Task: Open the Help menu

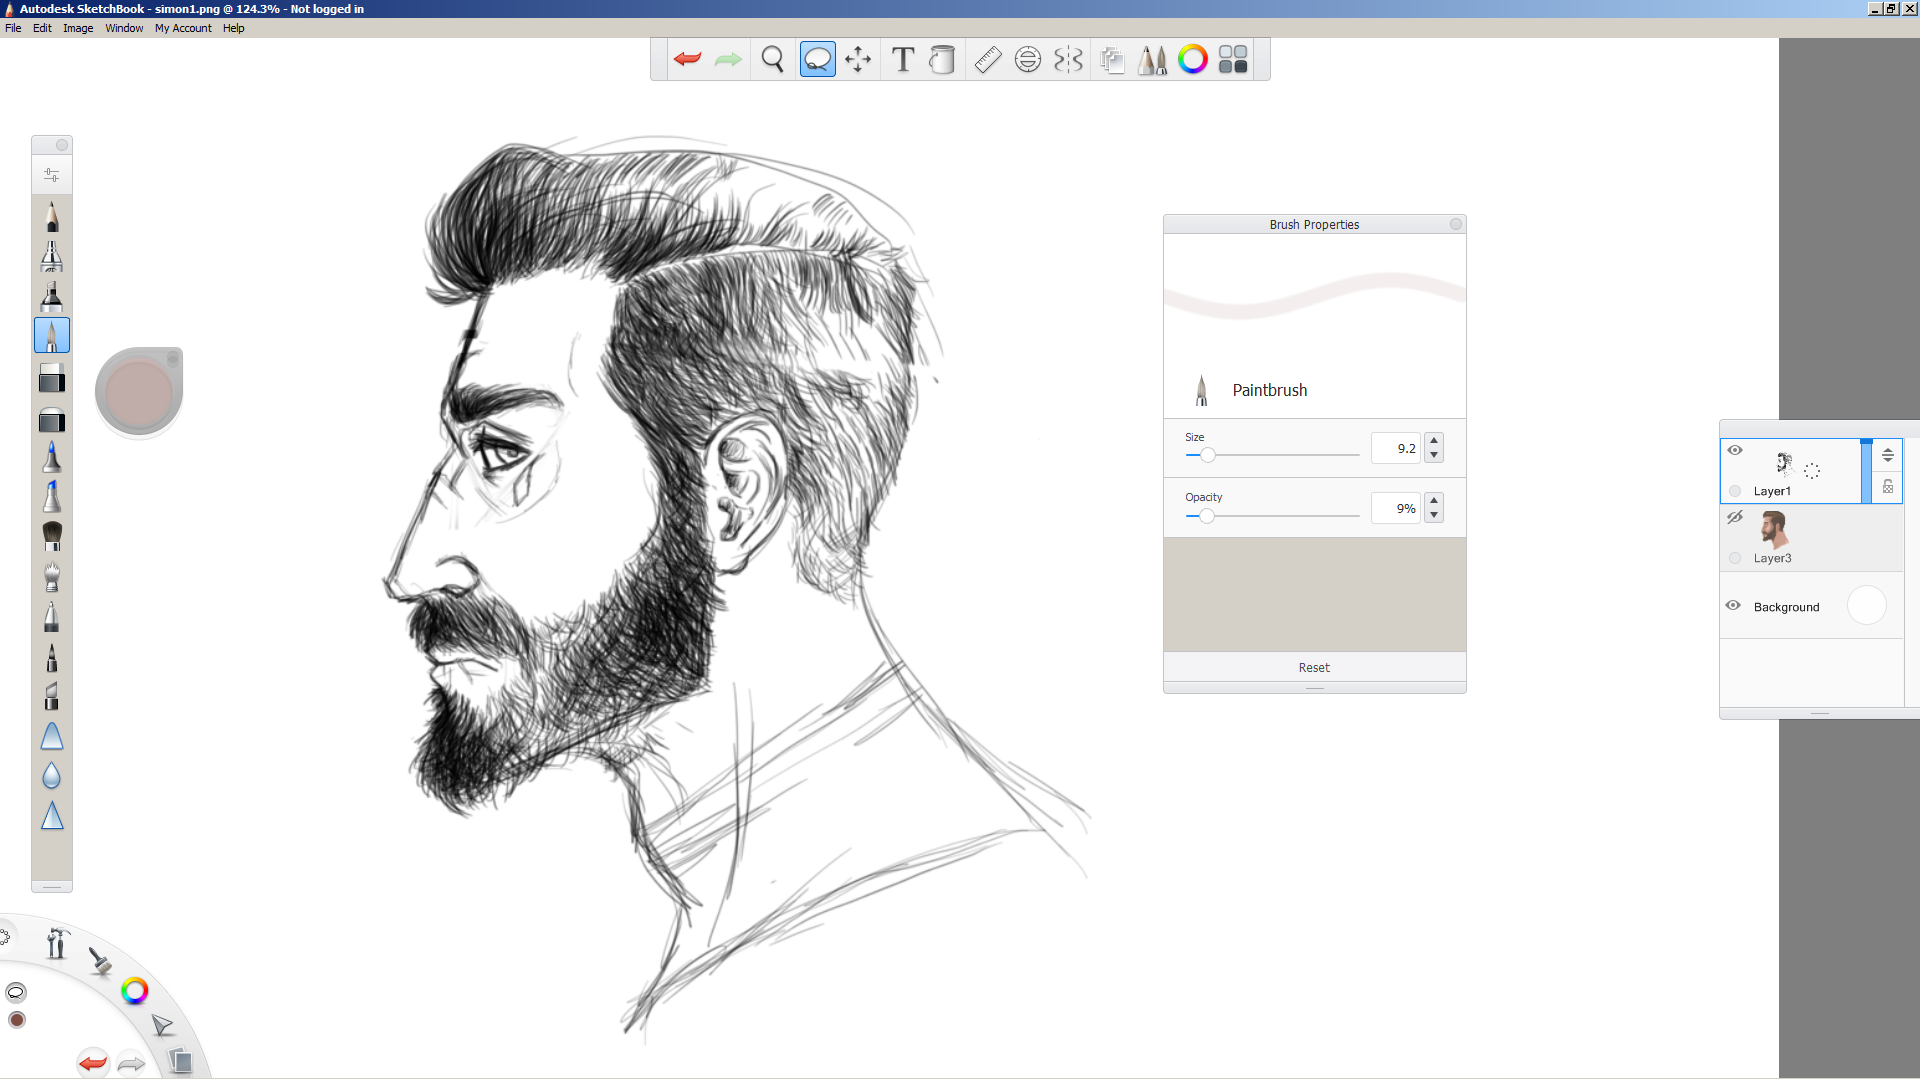Action: click(233, 28)
